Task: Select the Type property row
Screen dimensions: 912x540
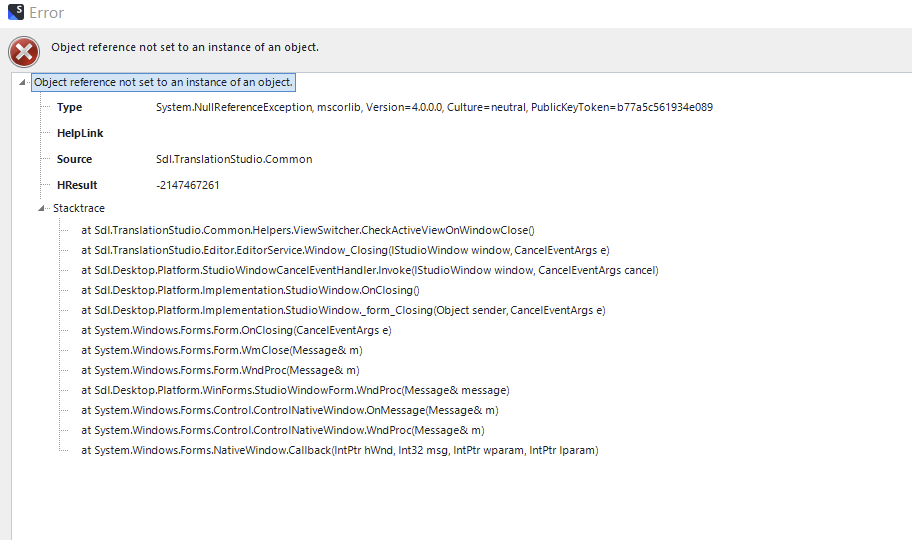Action: (x=384, y=107)
